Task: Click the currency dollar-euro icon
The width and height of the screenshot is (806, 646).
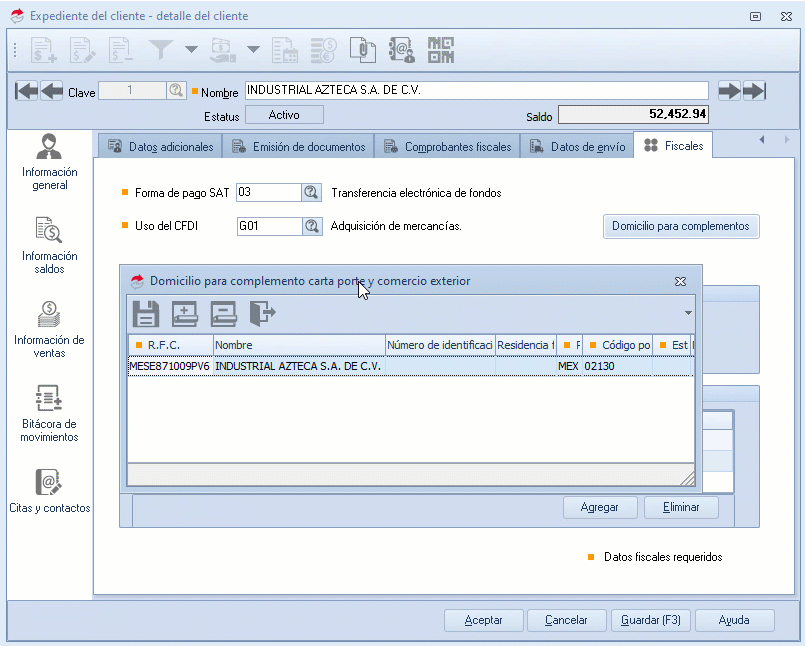Action: point(324,50)
